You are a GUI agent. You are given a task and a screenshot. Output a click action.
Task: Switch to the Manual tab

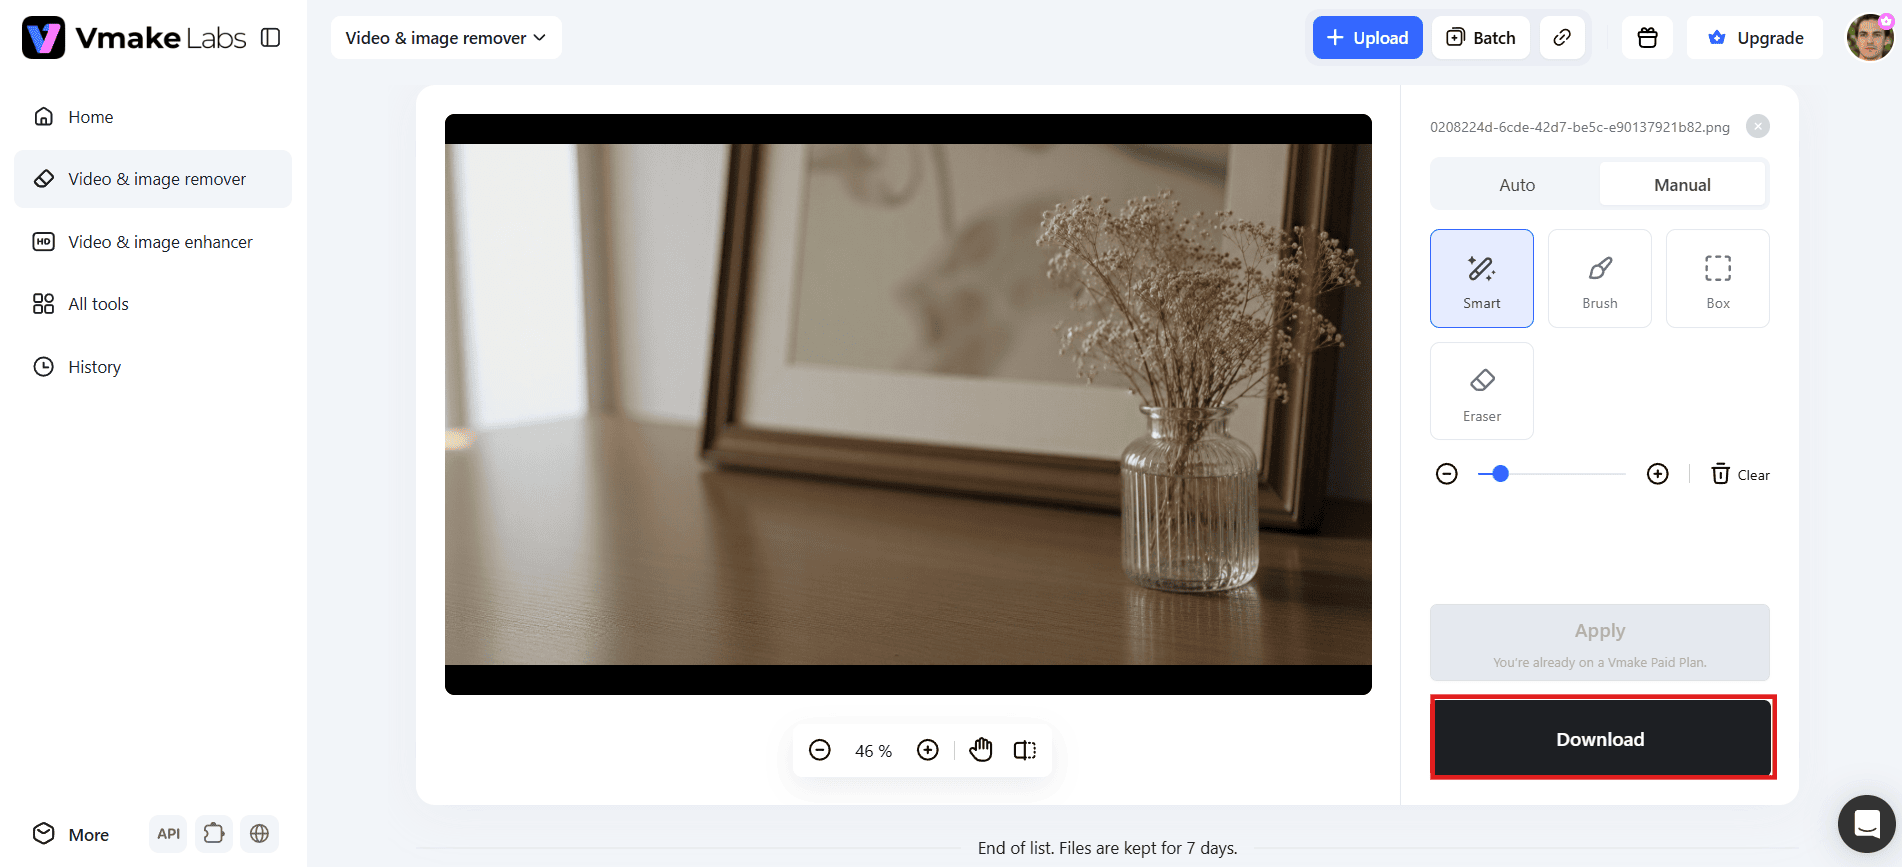click(x=1682, y=185)
